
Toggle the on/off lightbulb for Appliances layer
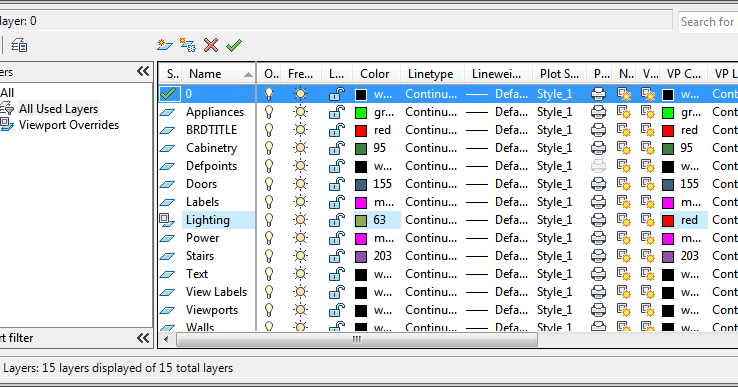[x=269, y=112]
